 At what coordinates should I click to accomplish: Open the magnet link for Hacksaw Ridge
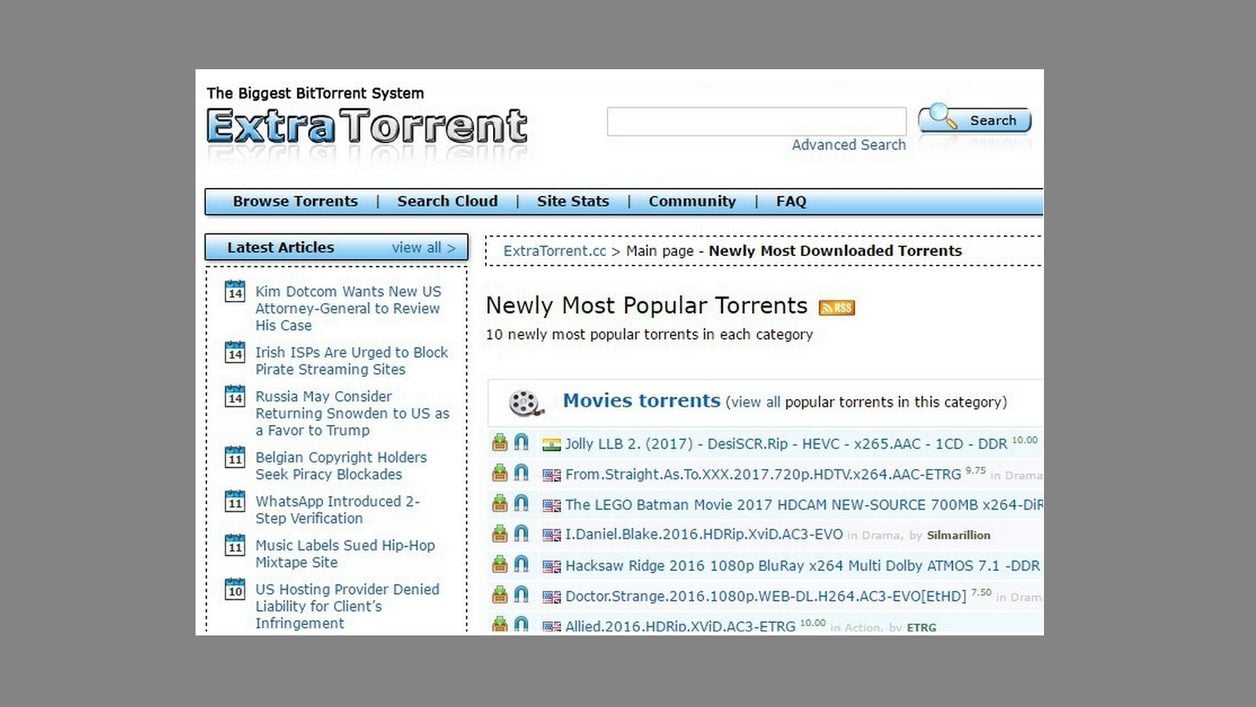pos(521,564)
